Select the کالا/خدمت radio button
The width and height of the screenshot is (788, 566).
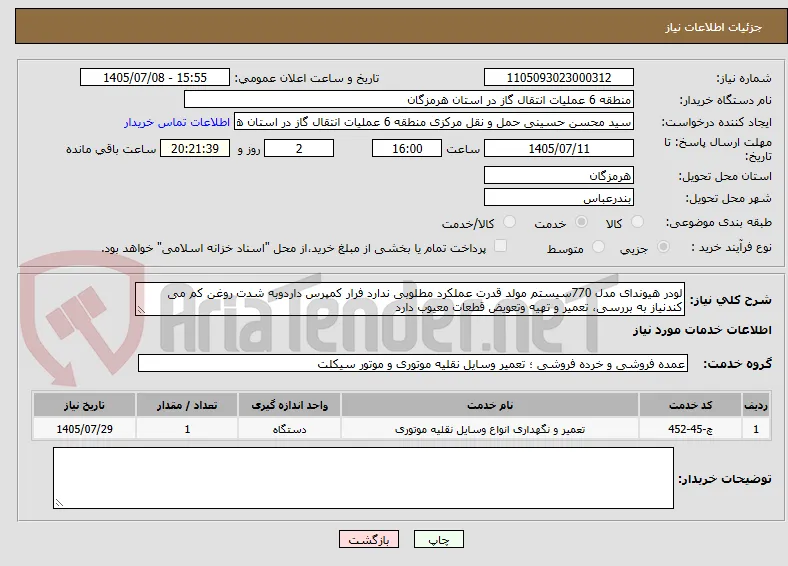(x=510, y=222)
